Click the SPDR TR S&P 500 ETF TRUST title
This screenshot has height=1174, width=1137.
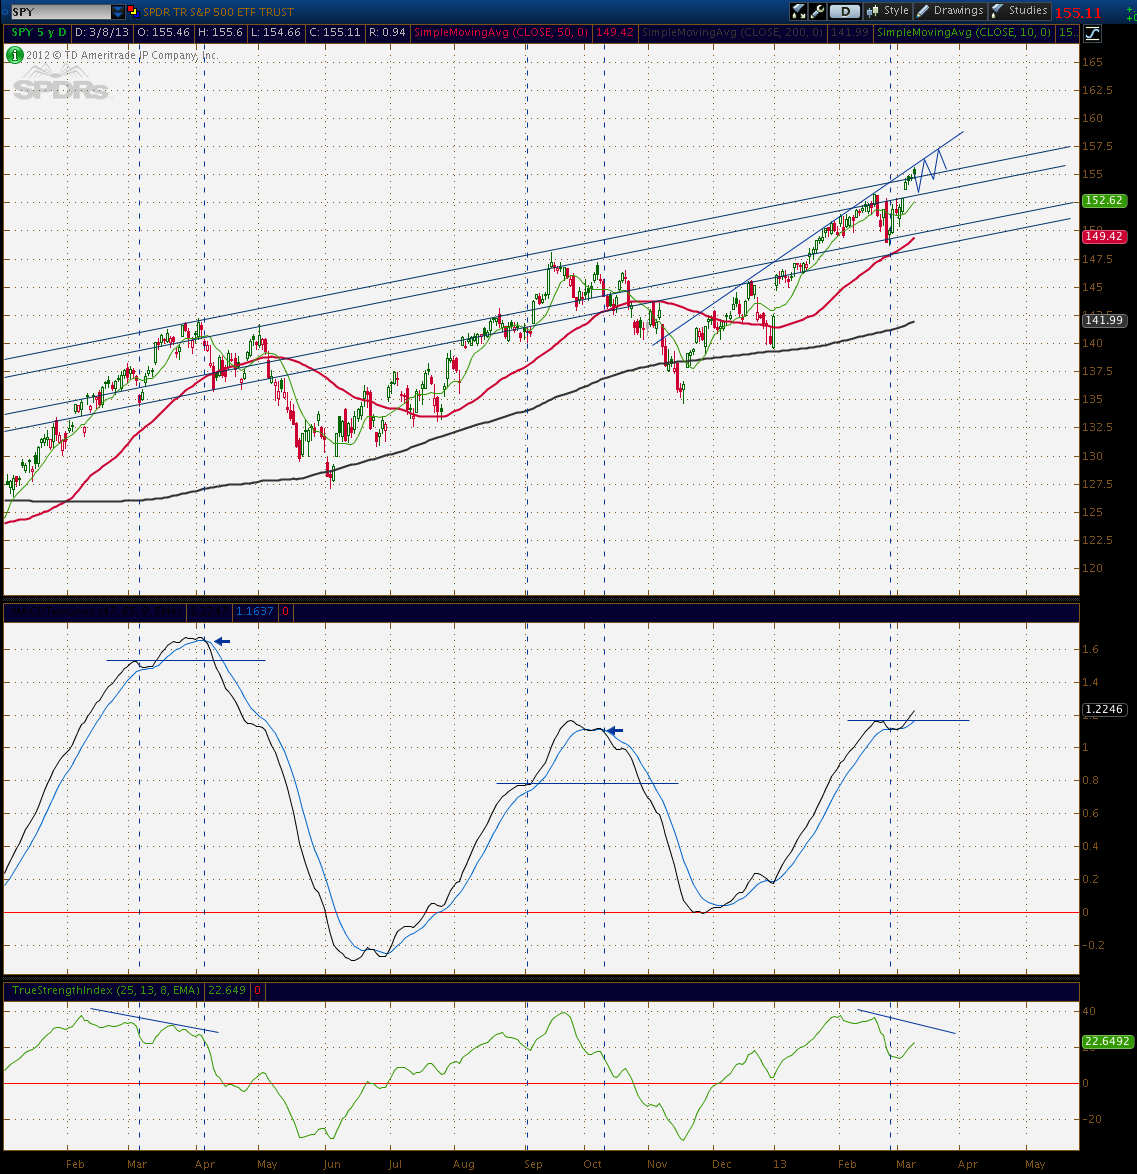(x=219, y=12)
